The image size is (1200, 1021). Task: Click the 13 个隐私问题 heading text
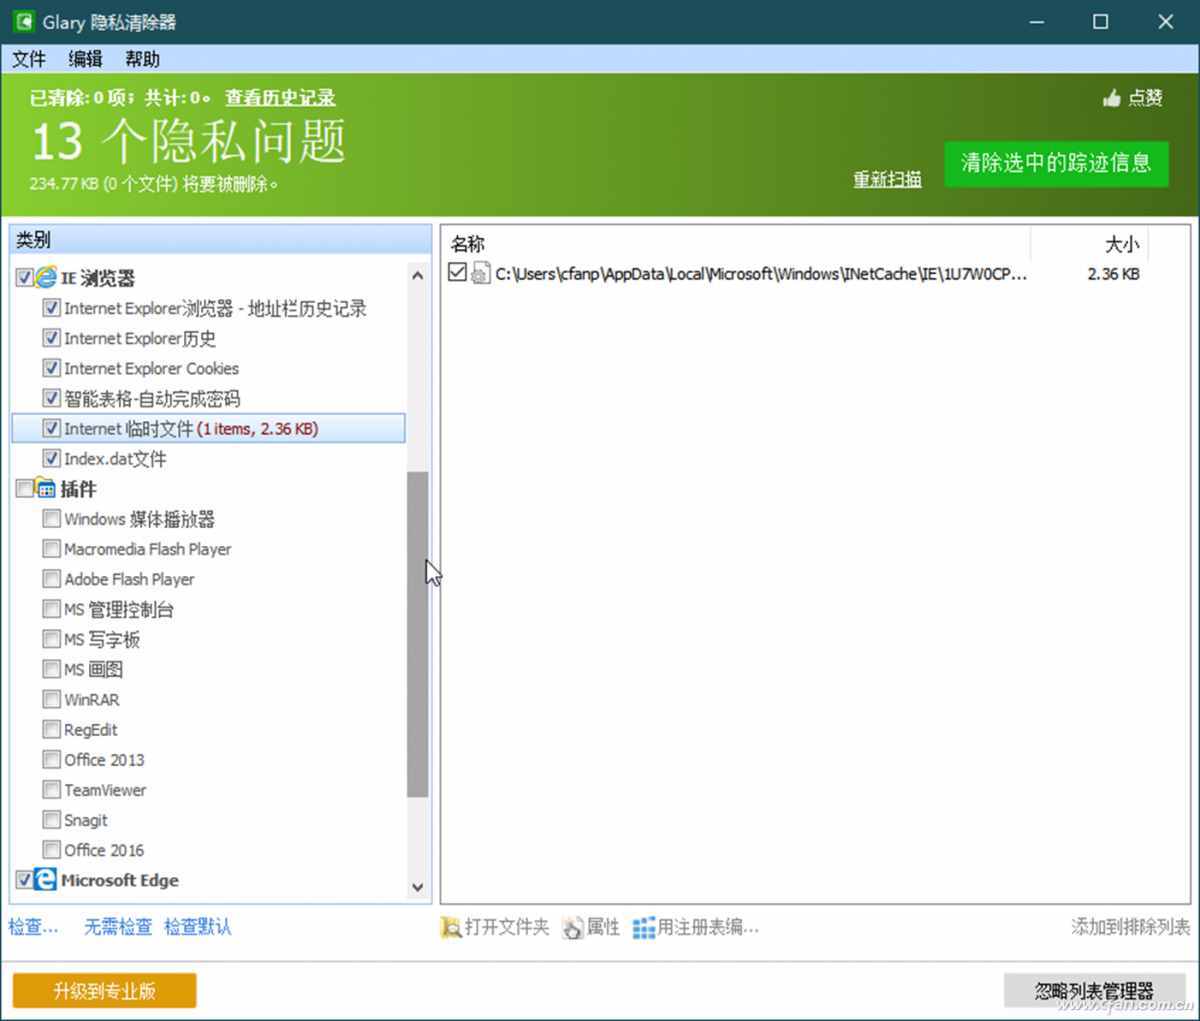189,141
